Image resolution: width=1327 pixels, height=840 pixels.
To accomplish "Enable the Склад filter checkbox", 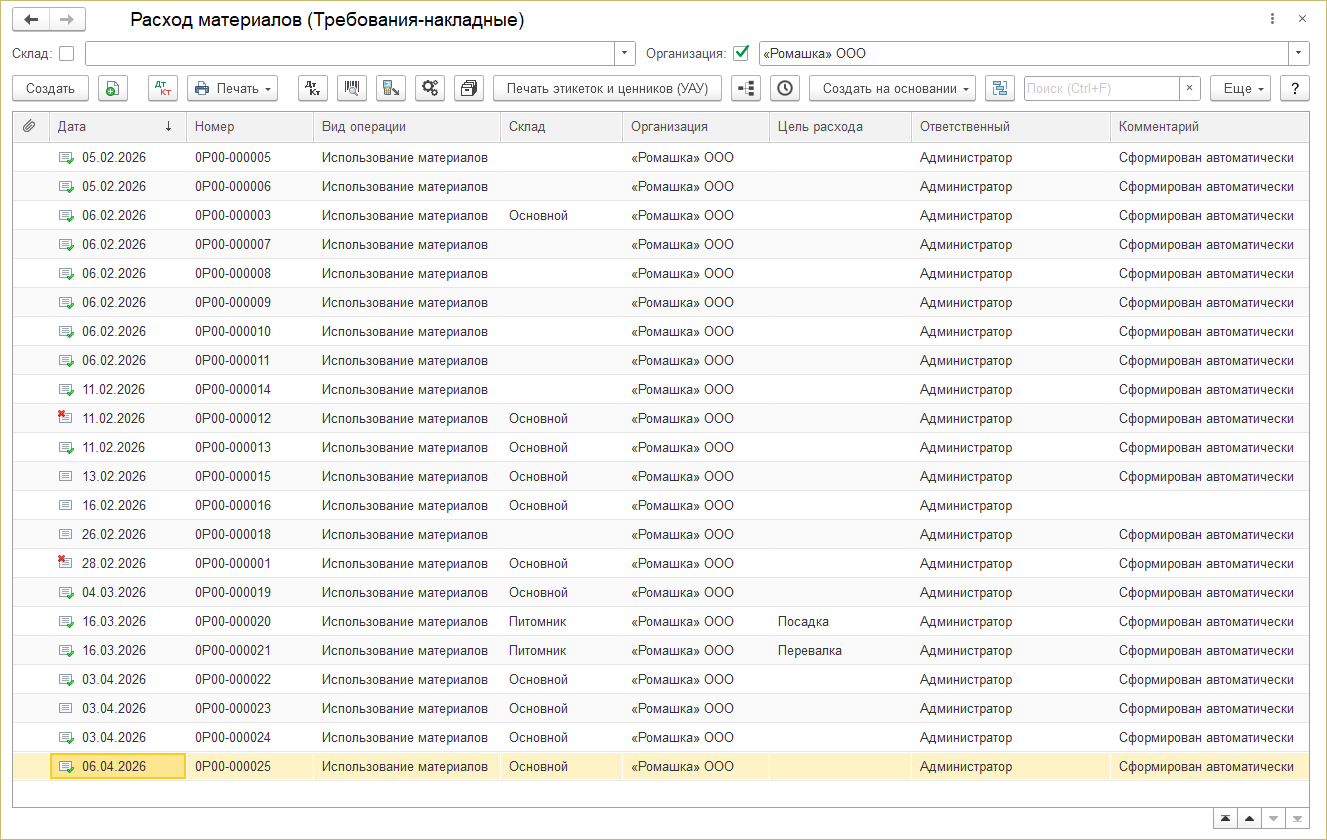I will click(x=67, y=53).
